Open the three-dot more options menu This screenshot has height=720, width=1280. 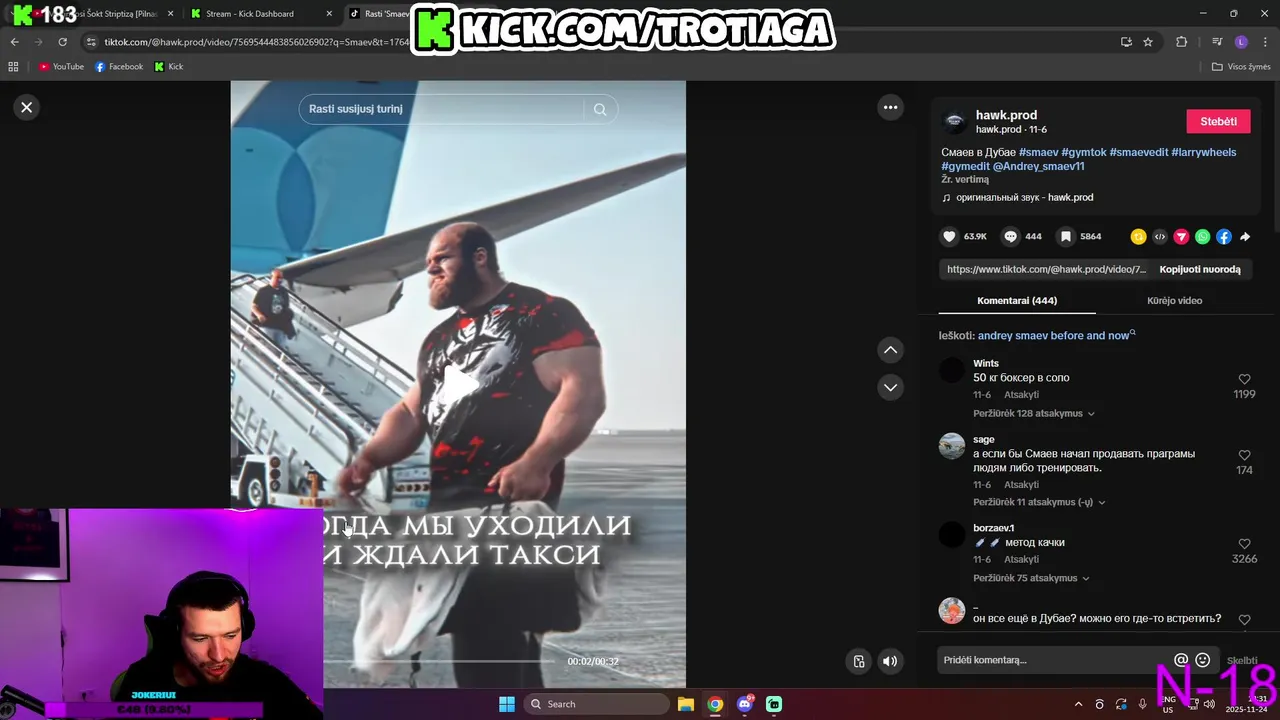(x=890, y=107)
